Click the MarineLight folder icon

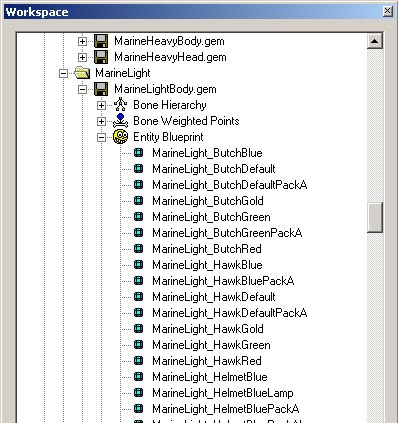pos(82,73)
